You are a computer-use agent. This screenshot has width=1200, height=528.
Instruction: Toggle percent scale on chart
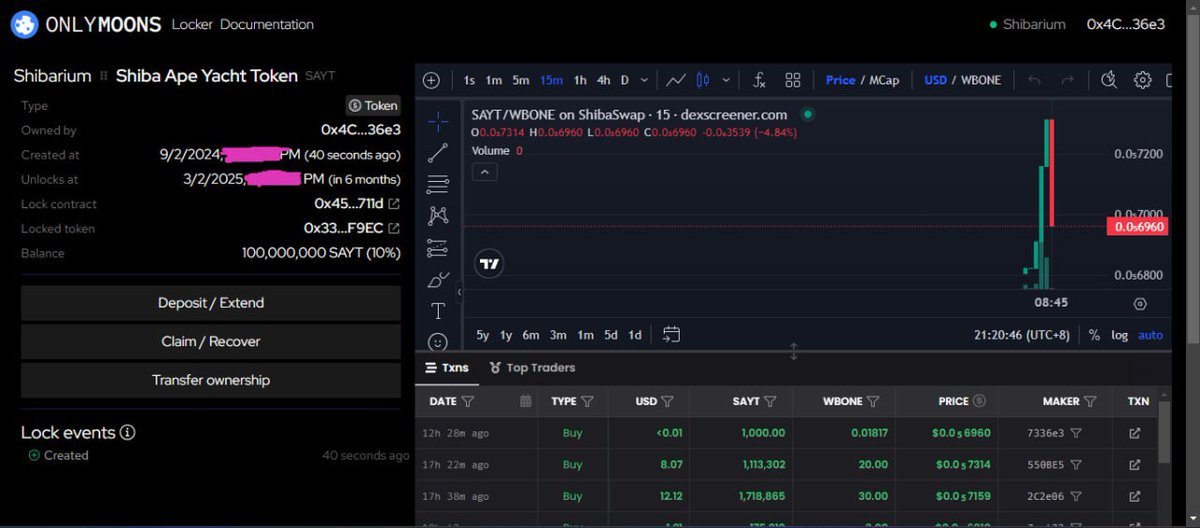1094,335
